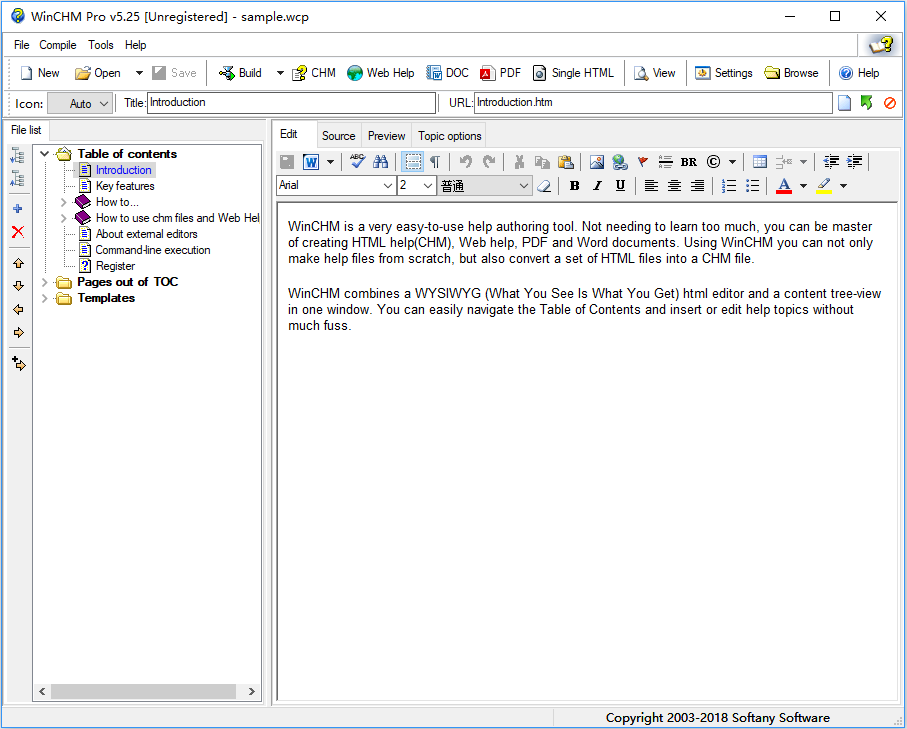Expand the How to... book node
Viewport: 907px width, 729px height.
pyautogui.click(x=64, y=202)
